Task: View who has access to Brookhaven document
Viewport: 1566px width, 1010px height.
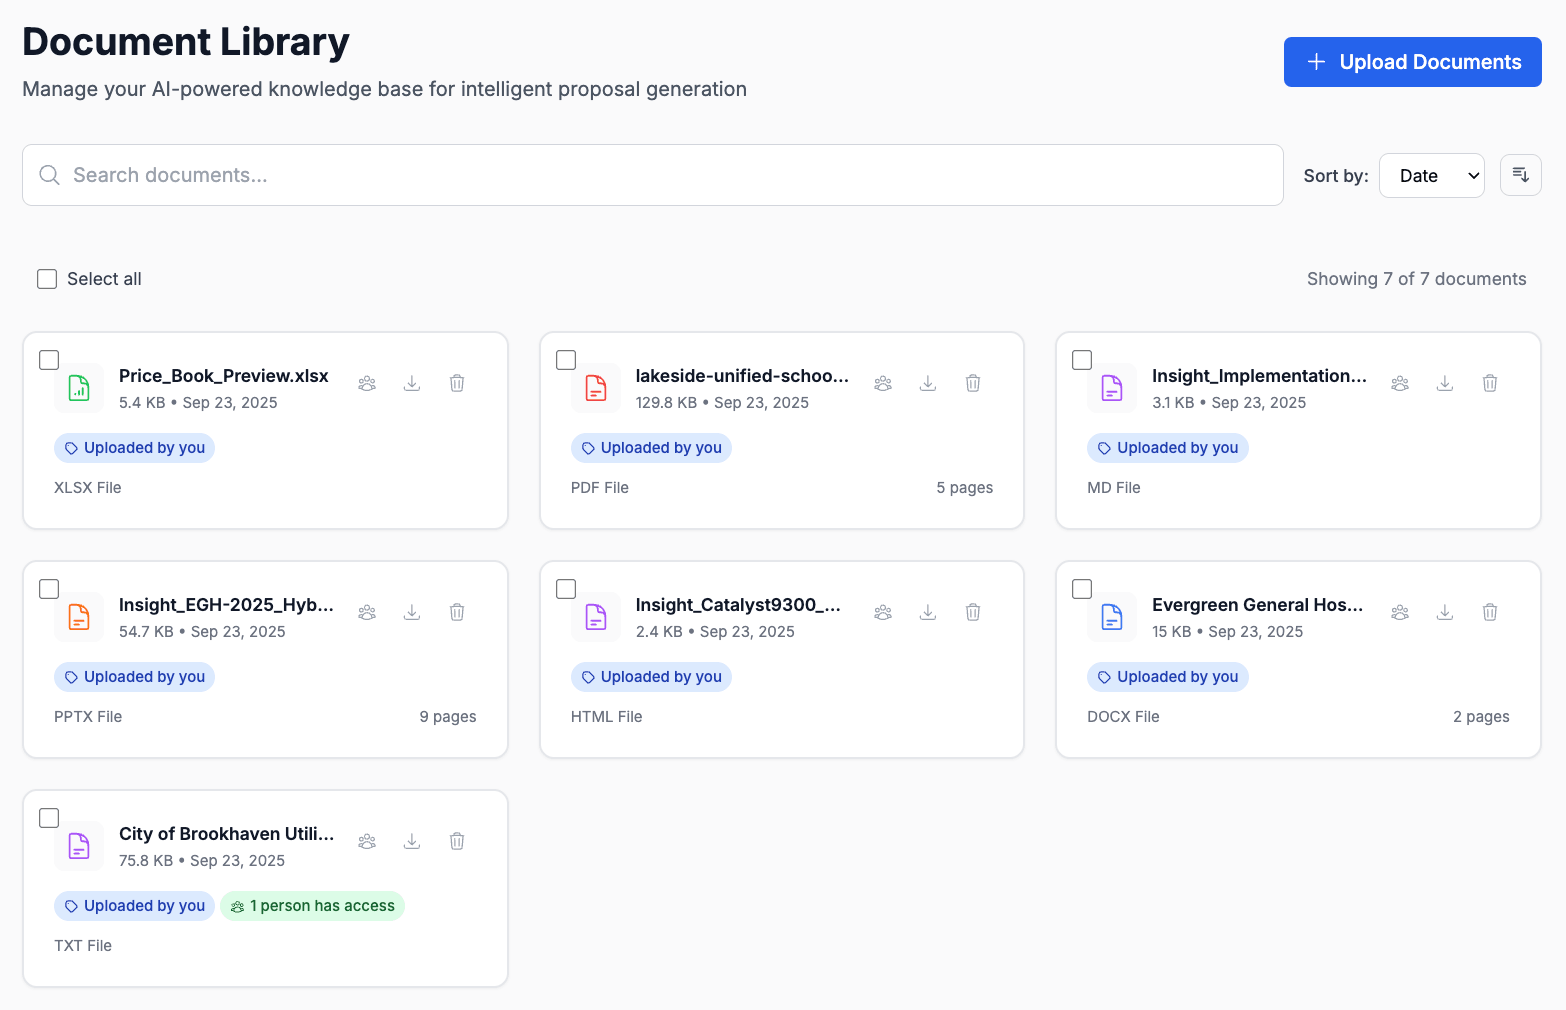Action: point(312,906)
